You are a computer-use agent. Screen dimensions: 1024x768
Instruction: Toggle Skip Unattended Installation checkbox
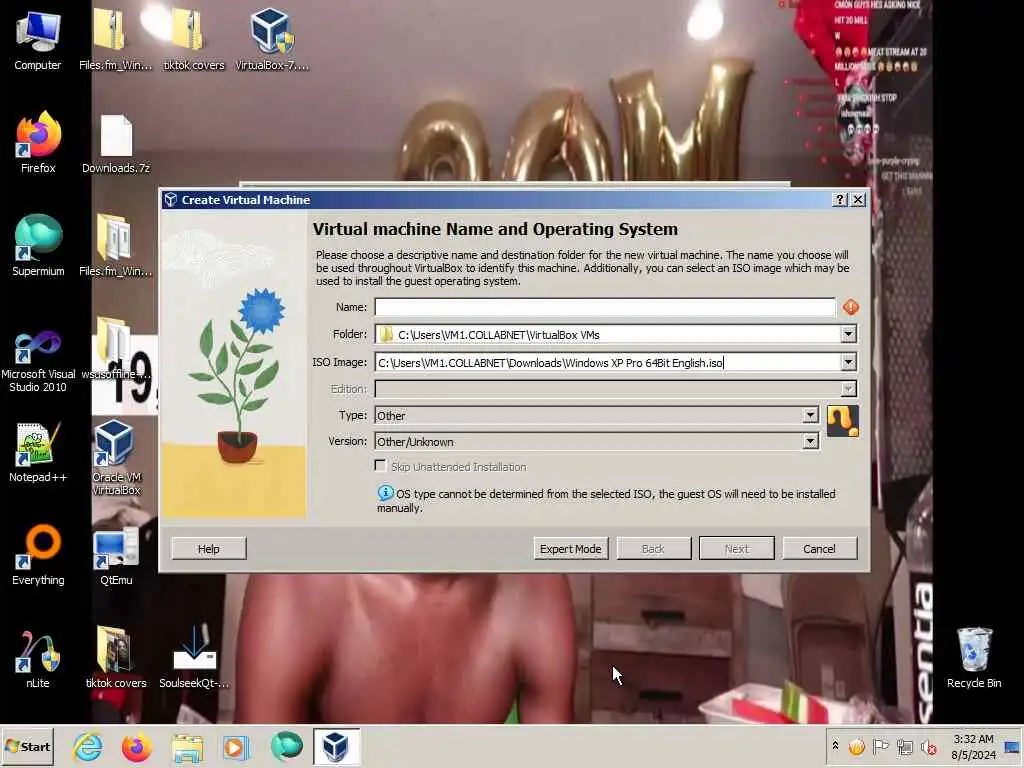pyautogui.click(x=380, y=466)
